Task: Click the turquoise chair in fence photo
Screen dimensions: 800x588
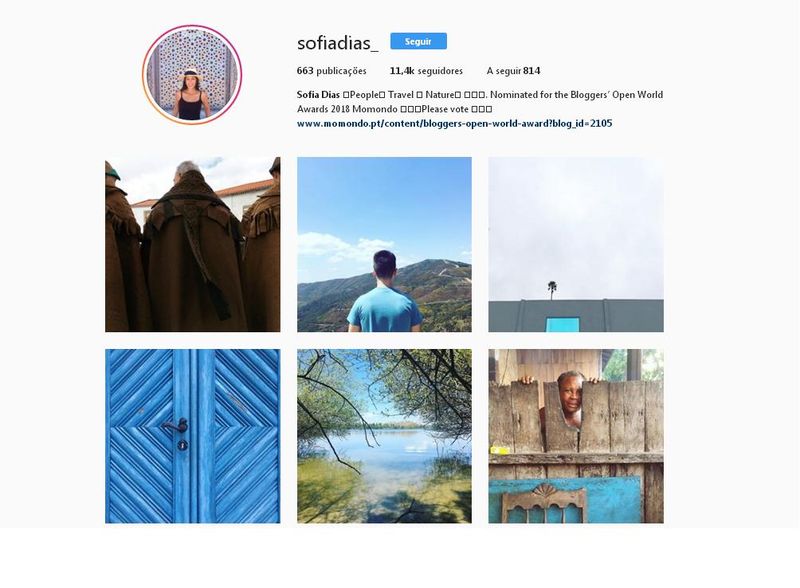Action: pos(544,504)
